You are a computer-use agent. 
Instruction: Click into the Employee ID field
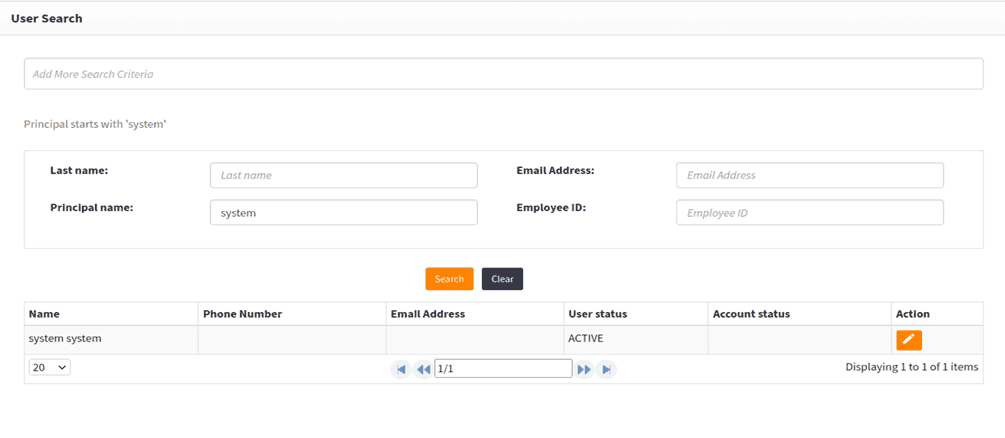coord(809,213)
